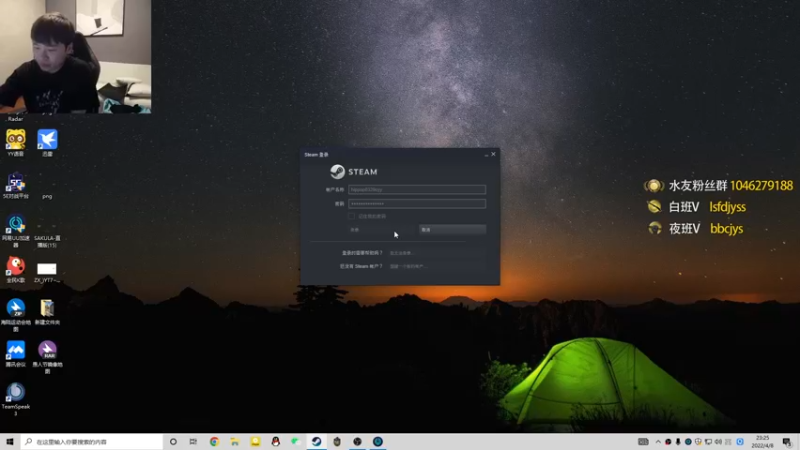This screenshot has width=800, height=450.
Task: Open the create new Steam account link
Action: click(x=408, y=266)
